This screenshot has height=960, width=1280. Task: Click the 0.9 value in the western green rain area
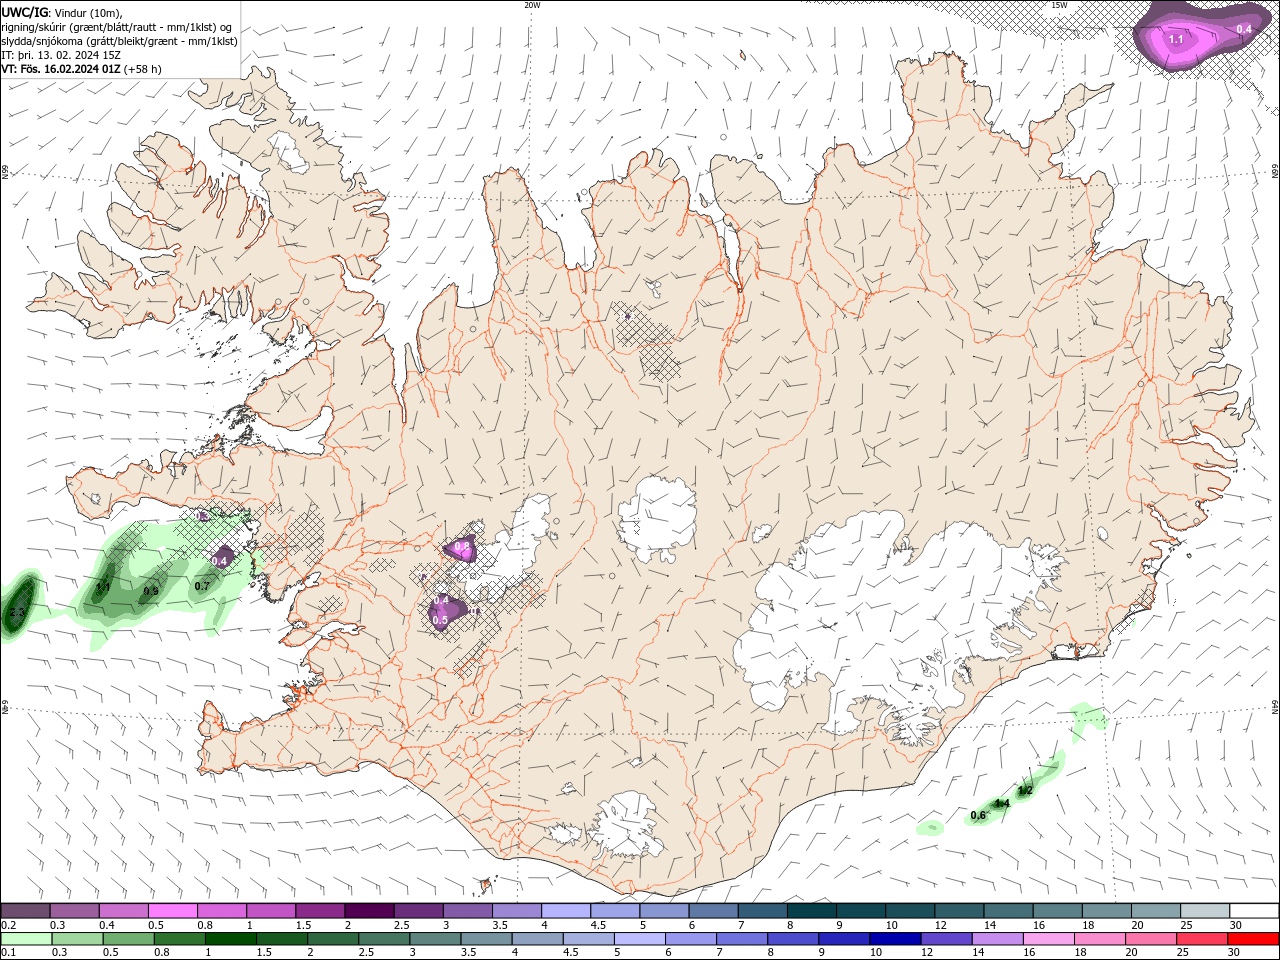[x=151, y=591]
